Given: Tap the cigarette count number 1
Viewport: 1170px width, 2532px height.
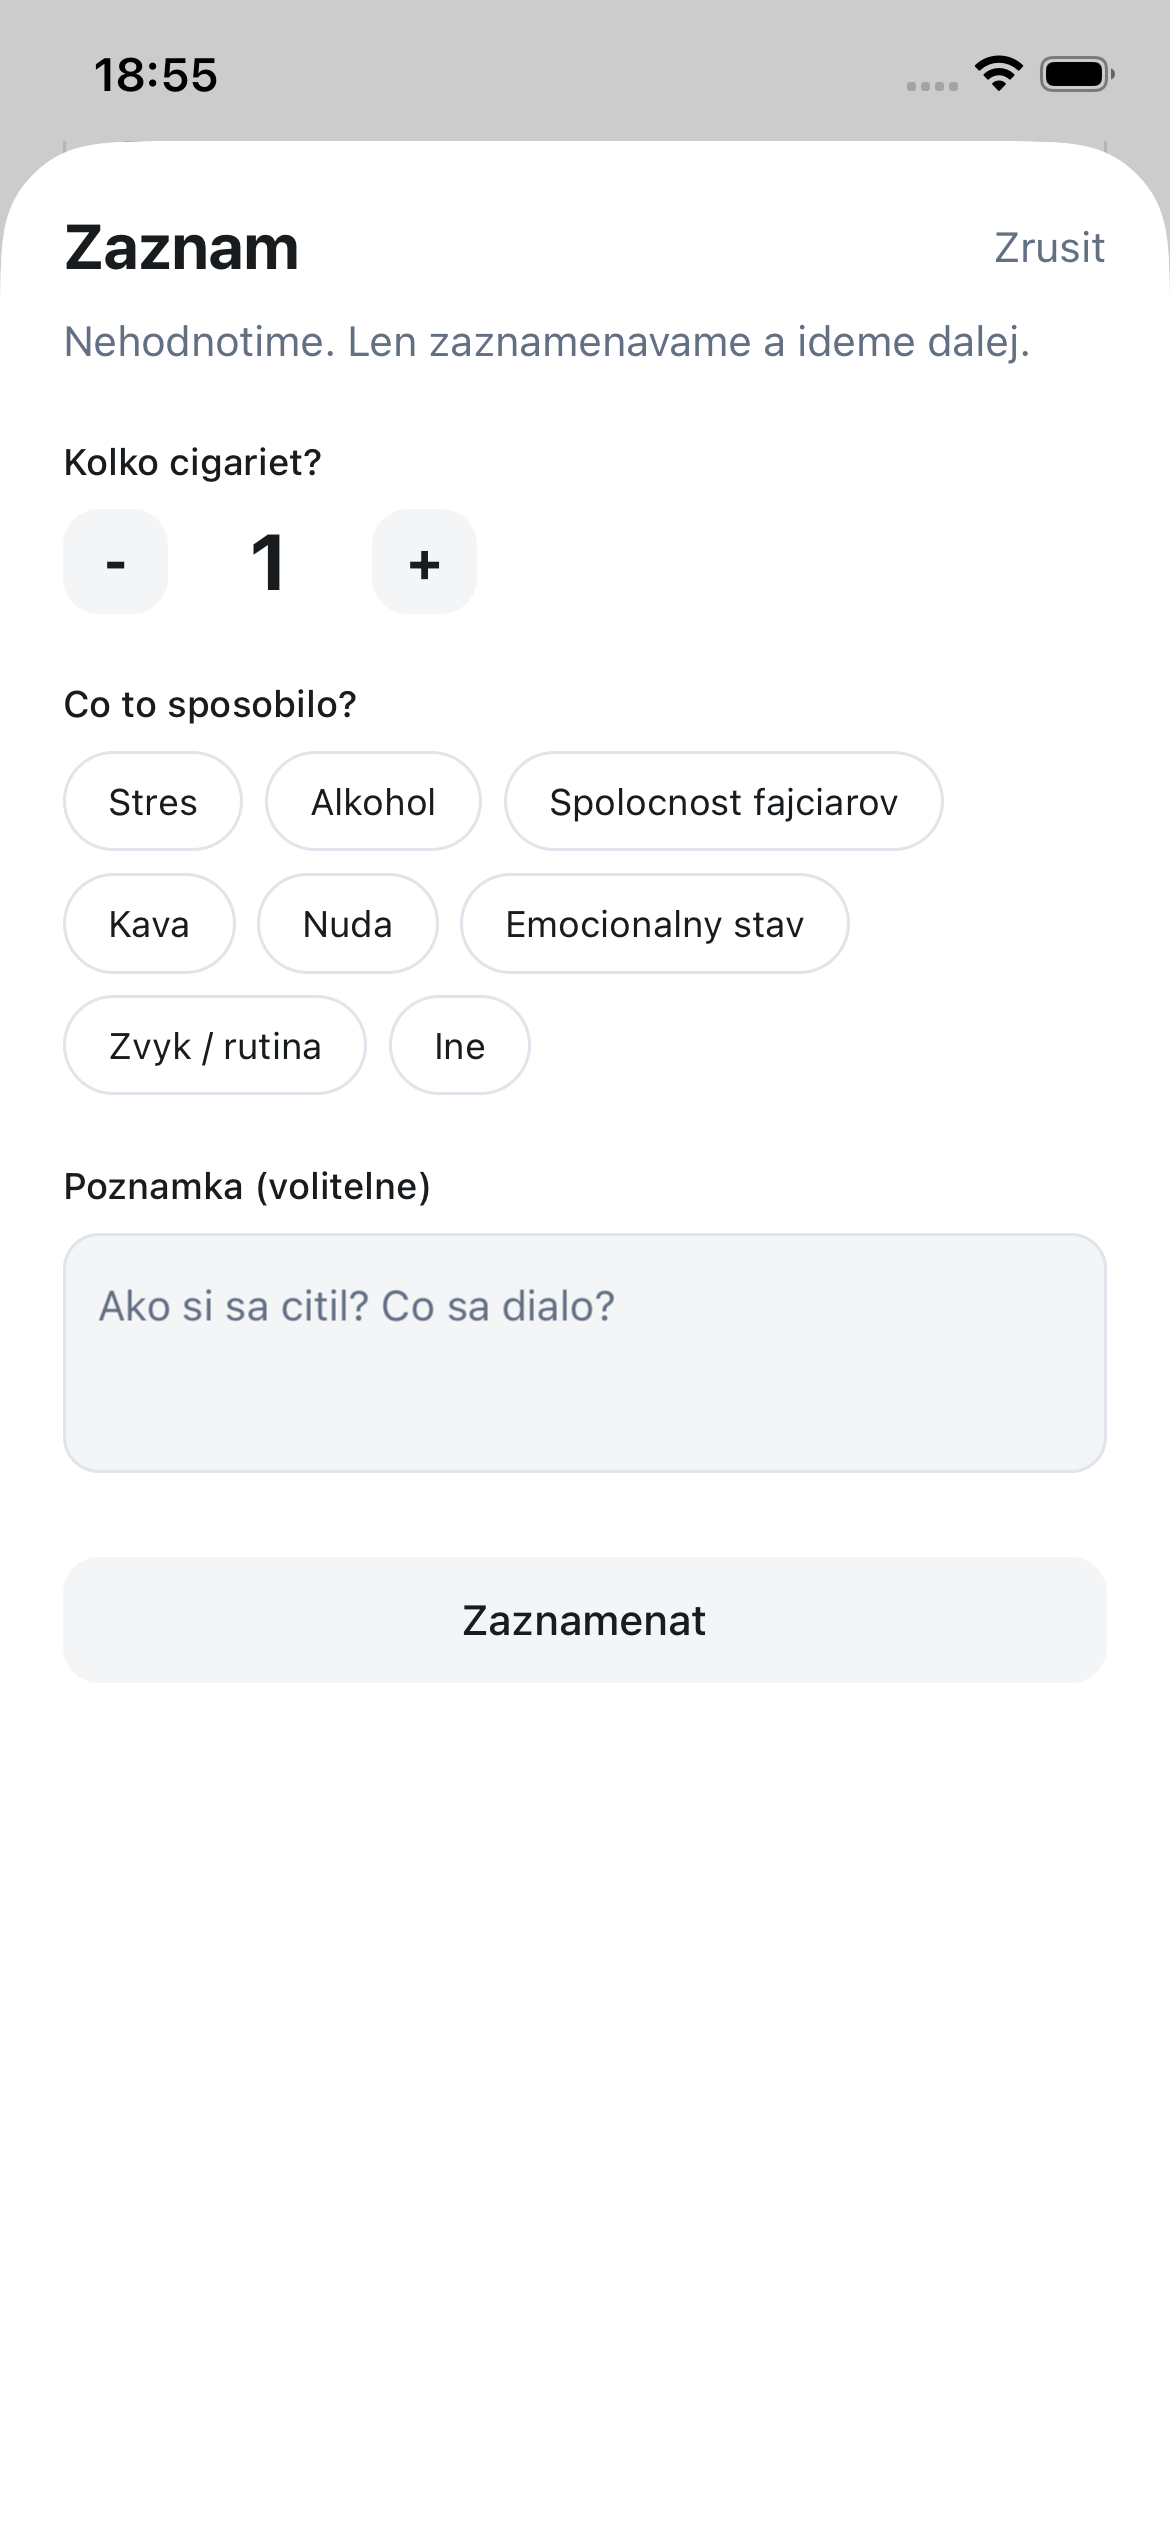Looking at the screenshot, I should click(x=268, y=562).
